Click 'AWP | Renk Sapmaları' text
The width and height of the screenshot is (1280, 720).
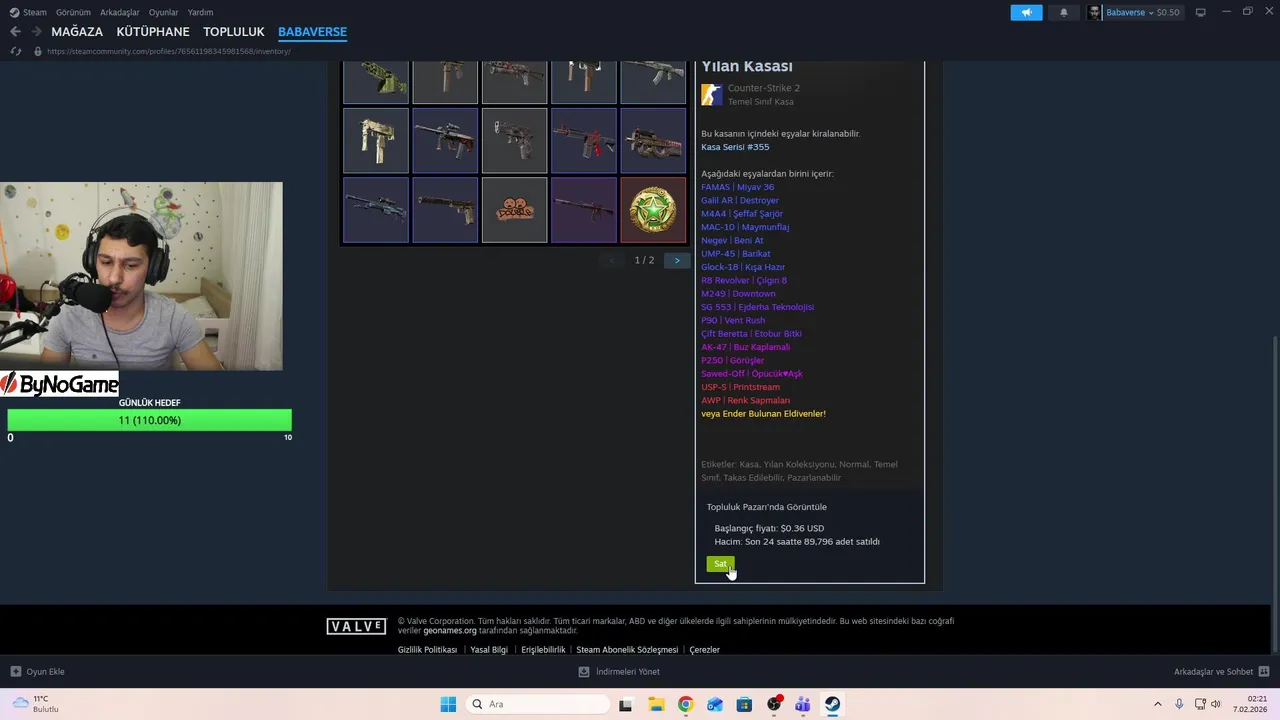click(x=745, y=400)
